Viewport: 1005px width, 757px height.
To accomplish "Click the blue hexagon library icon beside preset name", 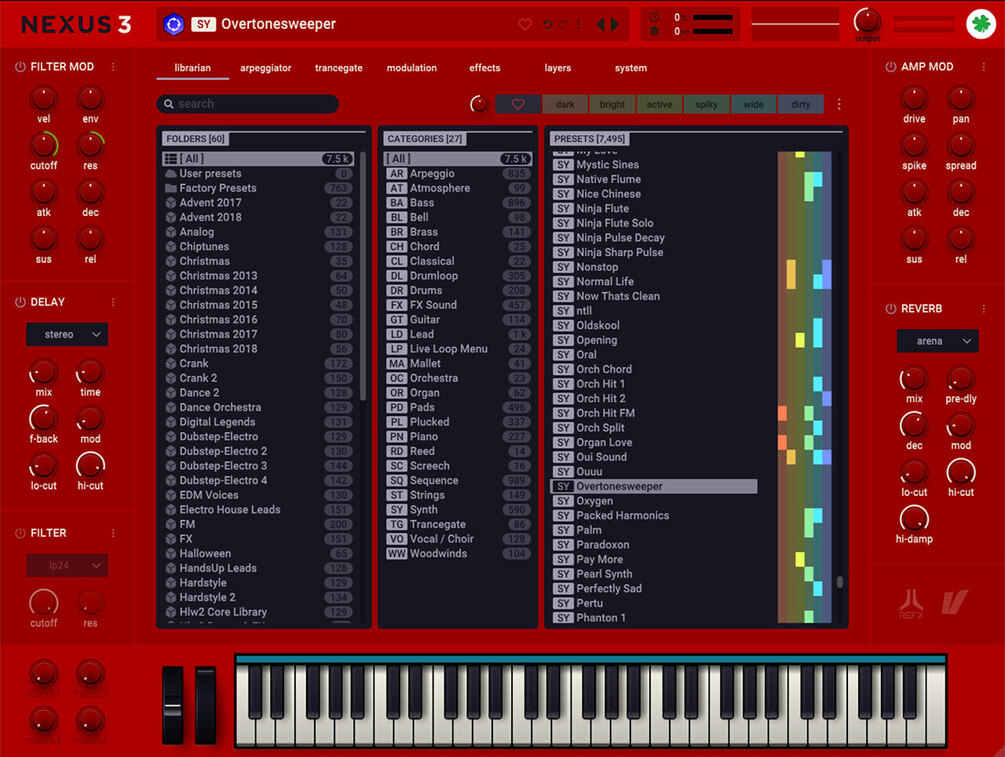I will pyautogui.click(x=174, y=24).
